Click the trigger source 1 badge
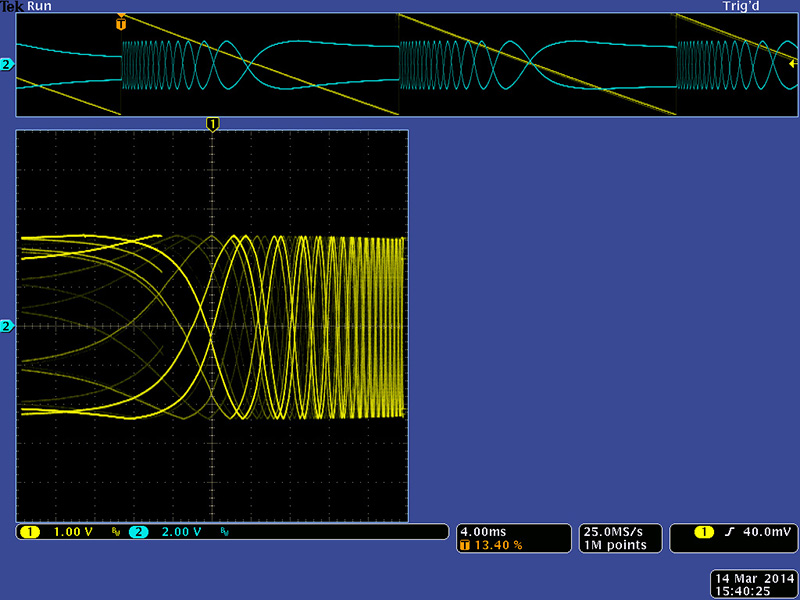 702,532
